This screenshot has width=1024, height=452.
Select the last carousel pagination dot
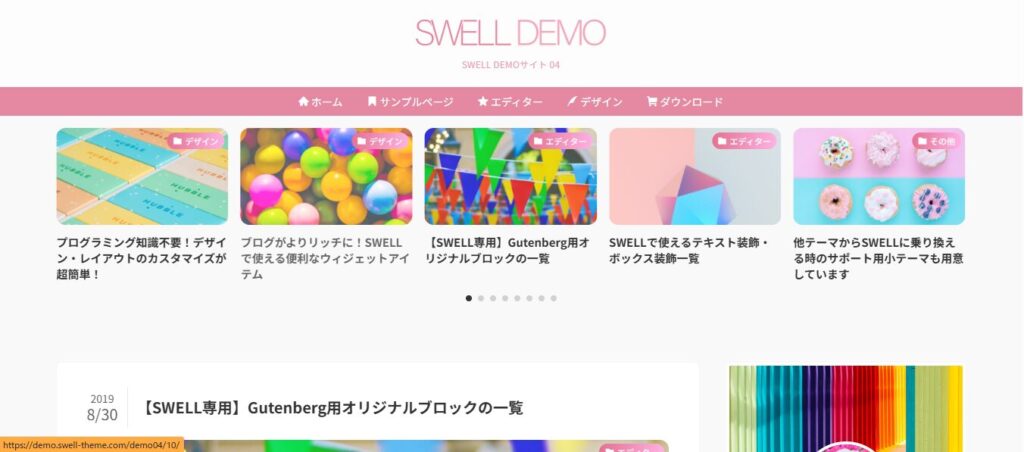tap(553, 298)
